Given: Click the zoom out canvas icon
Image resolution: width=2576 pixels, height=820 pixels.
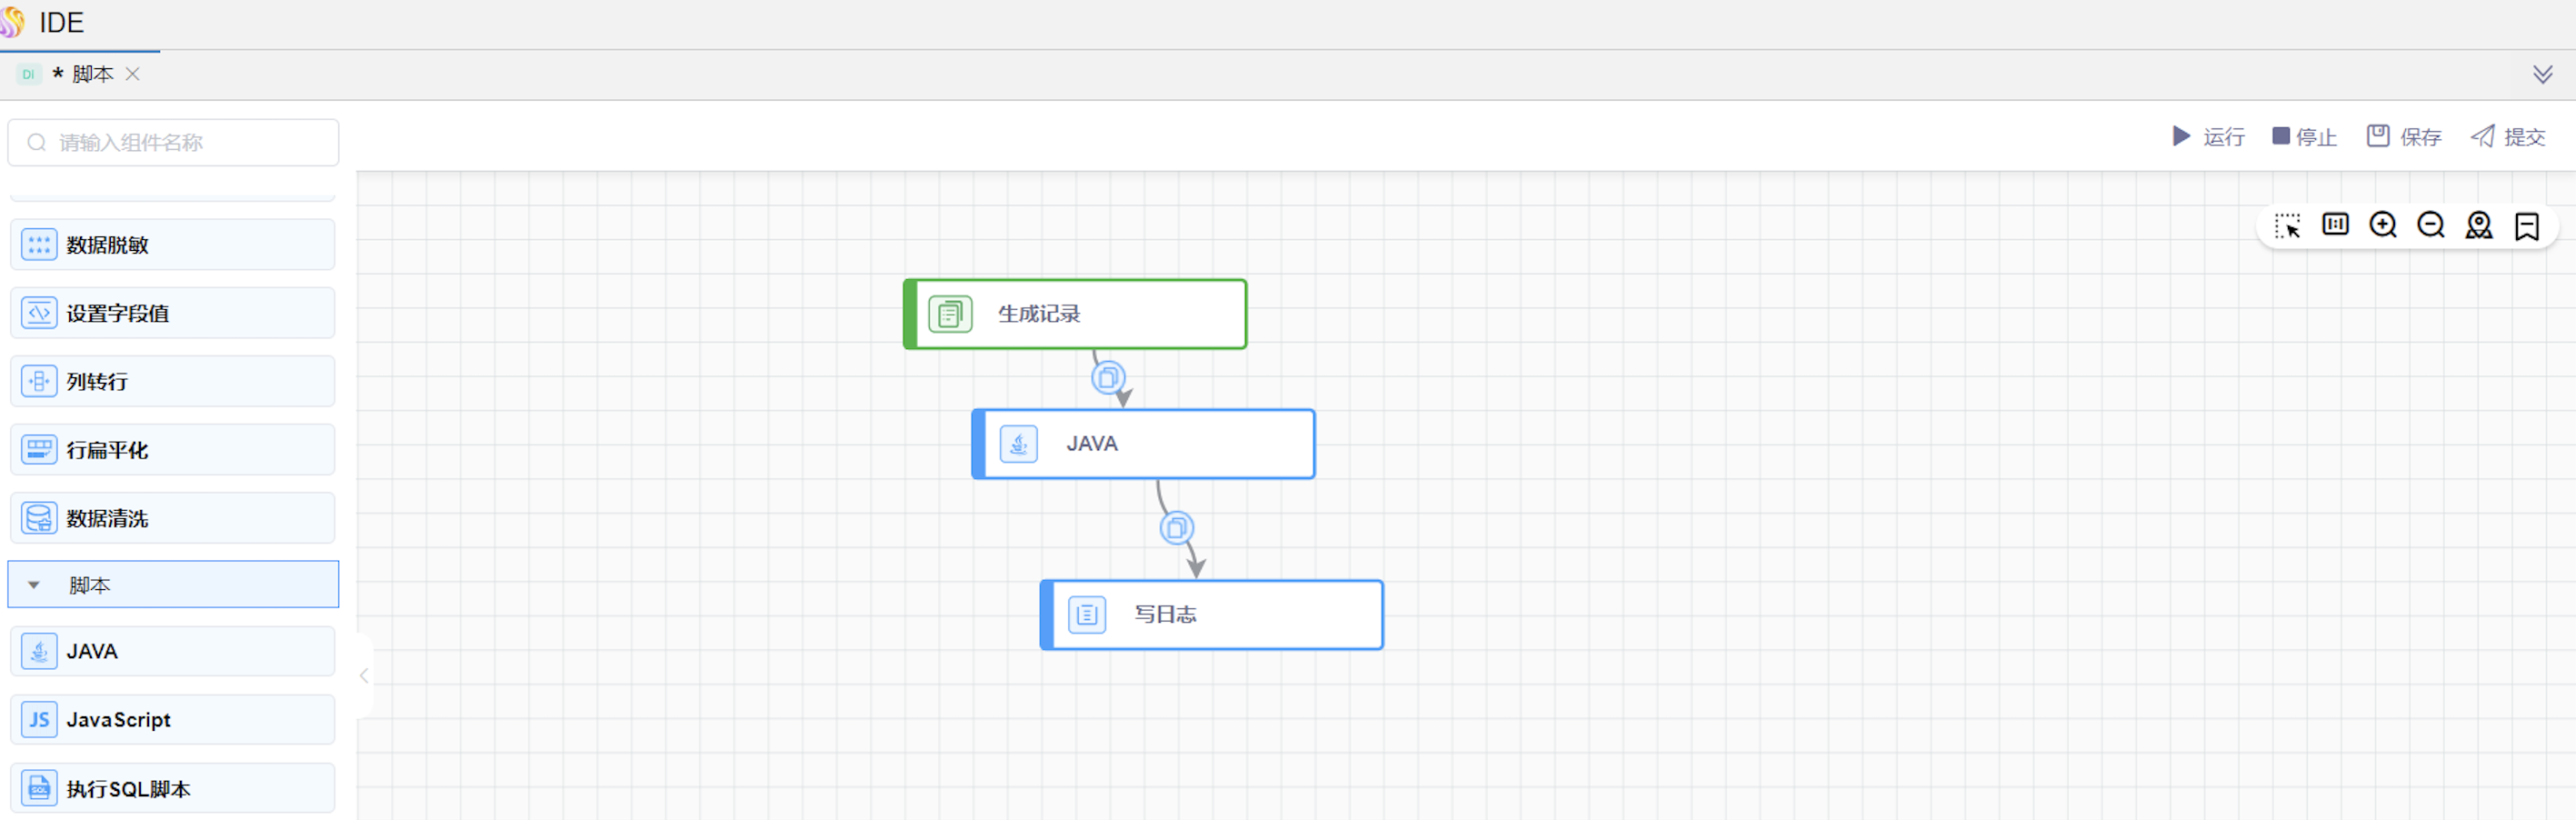Looking at the screenshot, I should pyautogui.click(x=2430, y=225).
